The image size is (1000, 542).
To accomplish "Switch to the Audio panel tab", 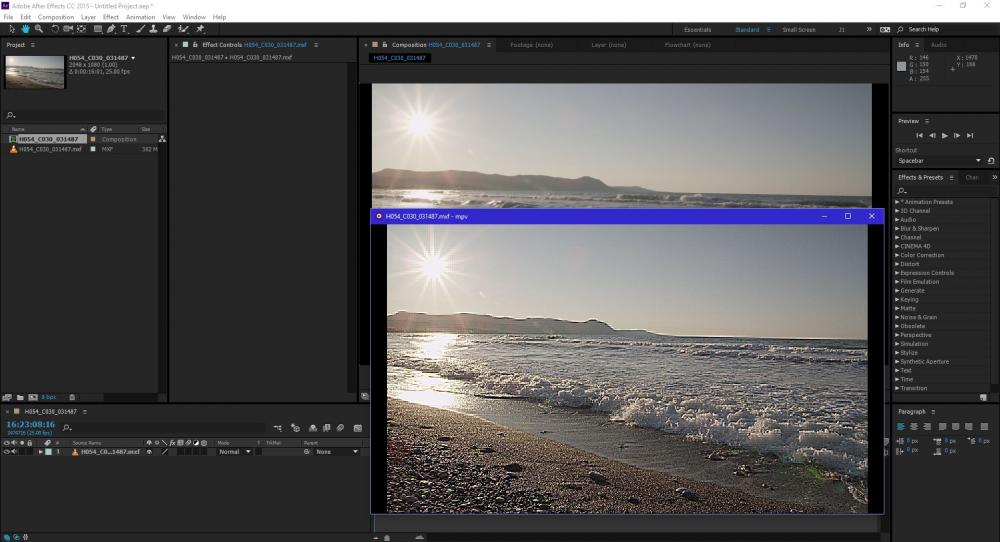I will coord(939,45).
